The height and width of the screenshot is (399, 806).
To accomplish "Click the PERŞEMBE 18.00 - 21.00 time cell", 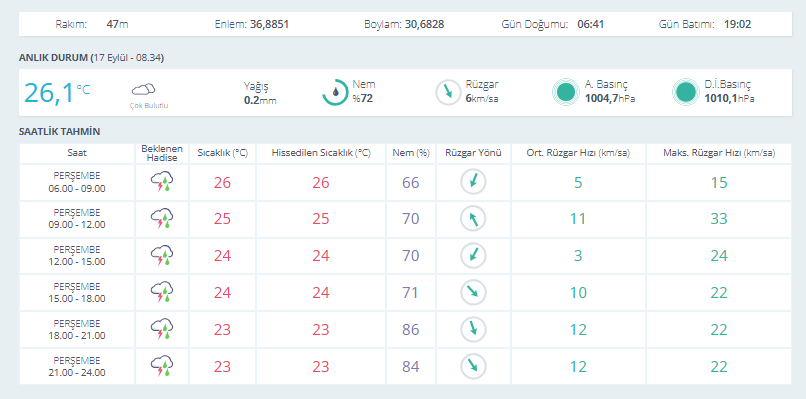I will (x=77, y=330).
